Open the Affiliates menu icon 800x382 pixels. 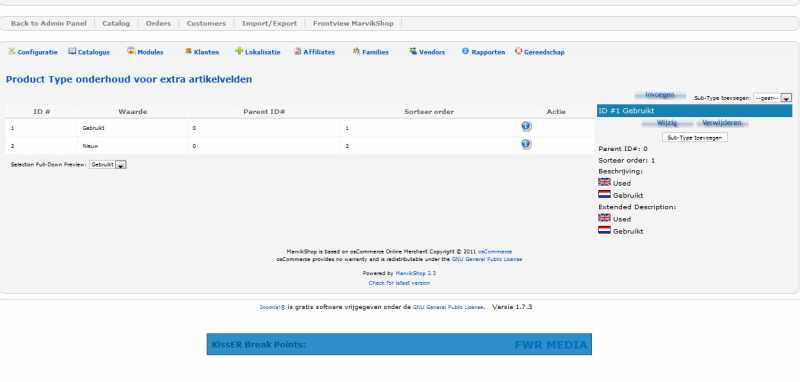pyautogui.click(x=297, y=52)
